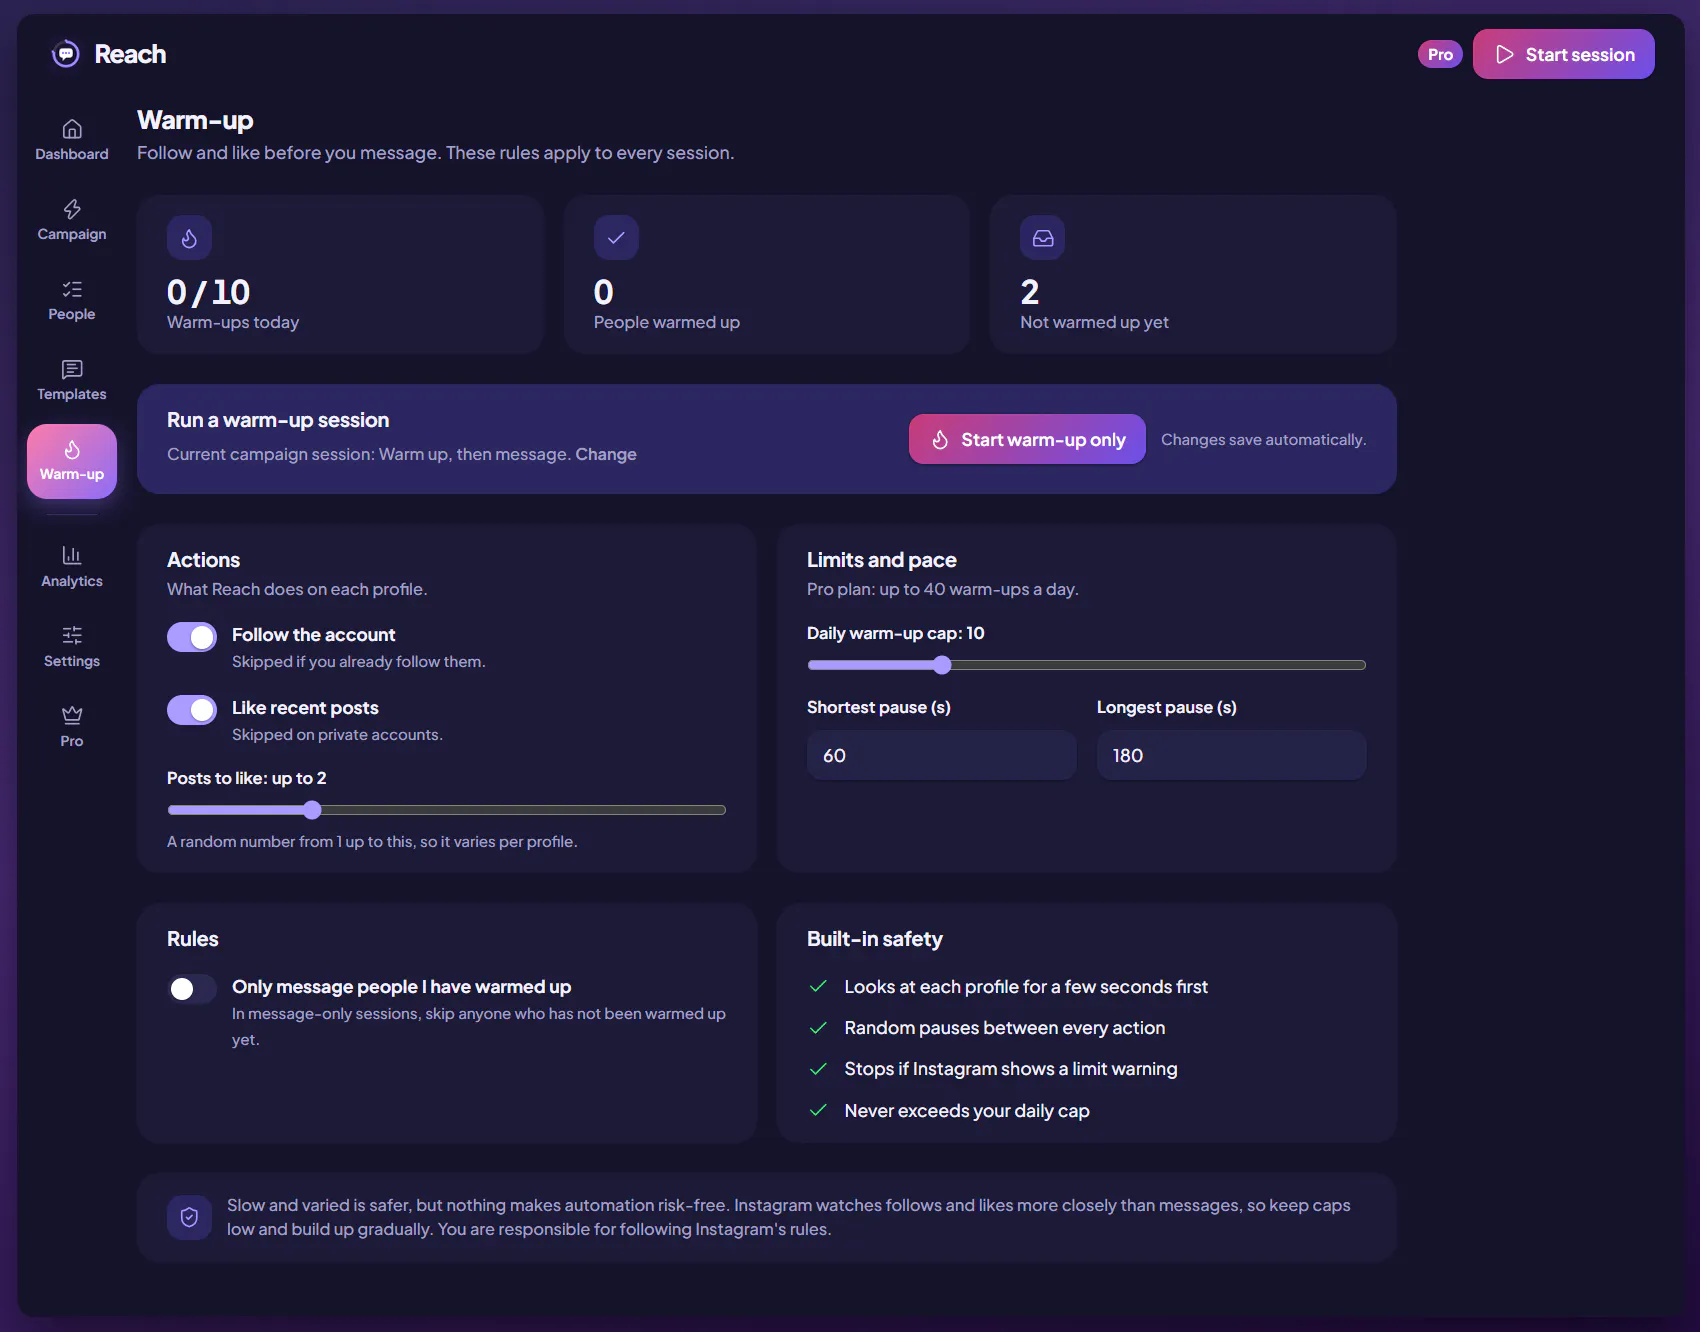Viewport: 1700px width, 1332px height.
Task: Click the Change link for campaign session
Action: point(606,454)
